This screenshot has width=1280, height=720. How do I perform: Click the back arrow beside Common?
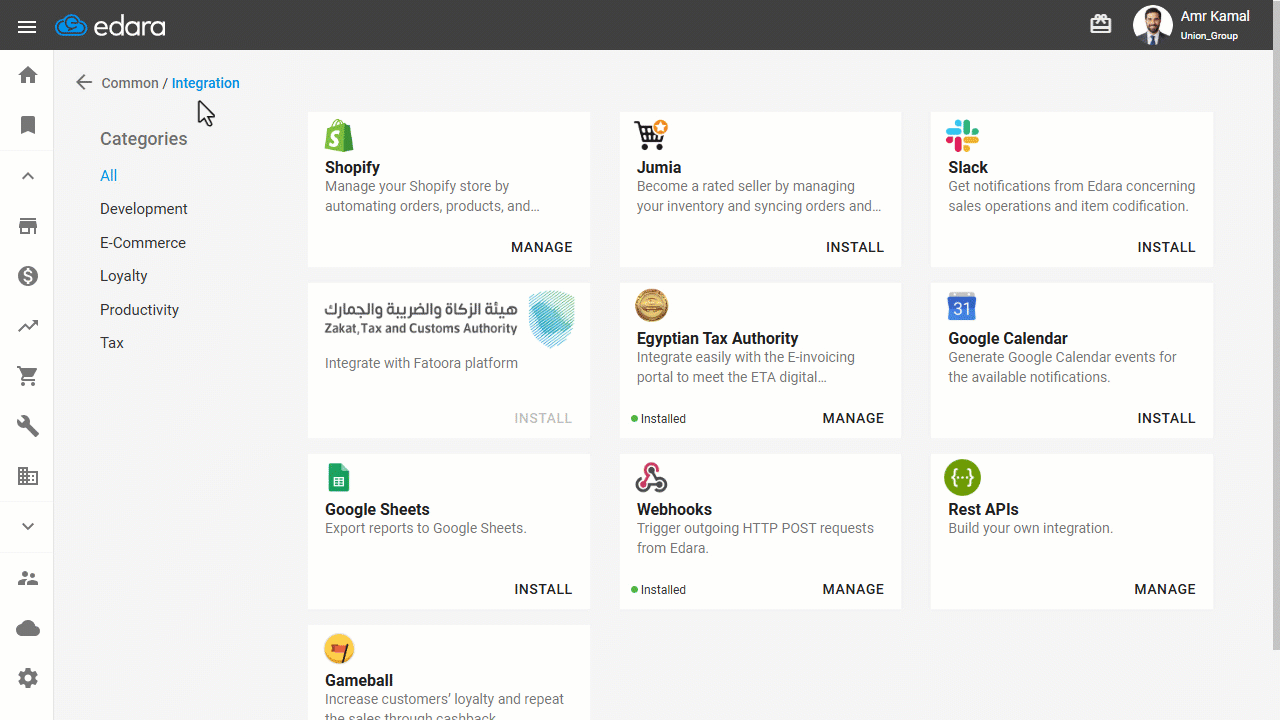pos(84,83)
